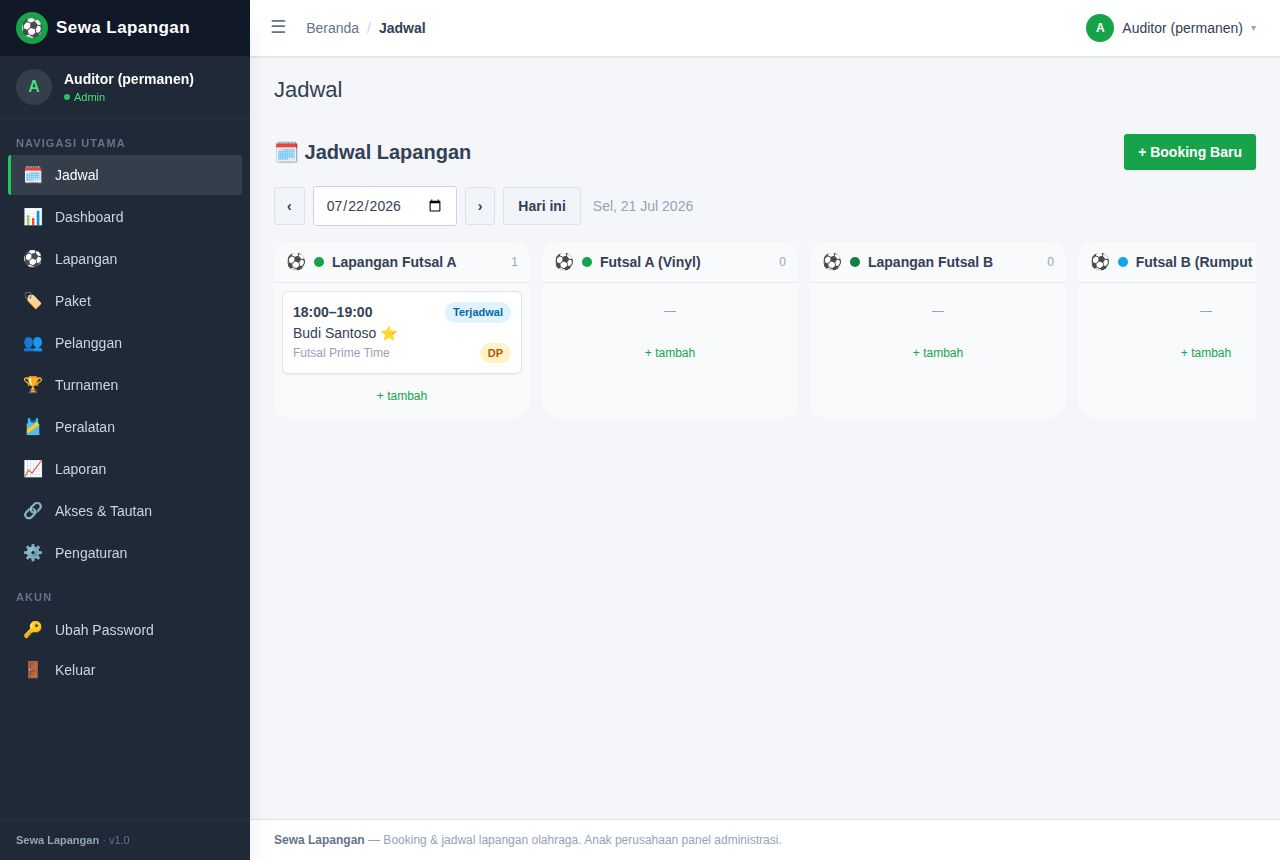The height and width of the screenshot is (860, 1280).
Task: Click the green status dot of Lapangan Futsal A
Action: [x=319, y=262]
